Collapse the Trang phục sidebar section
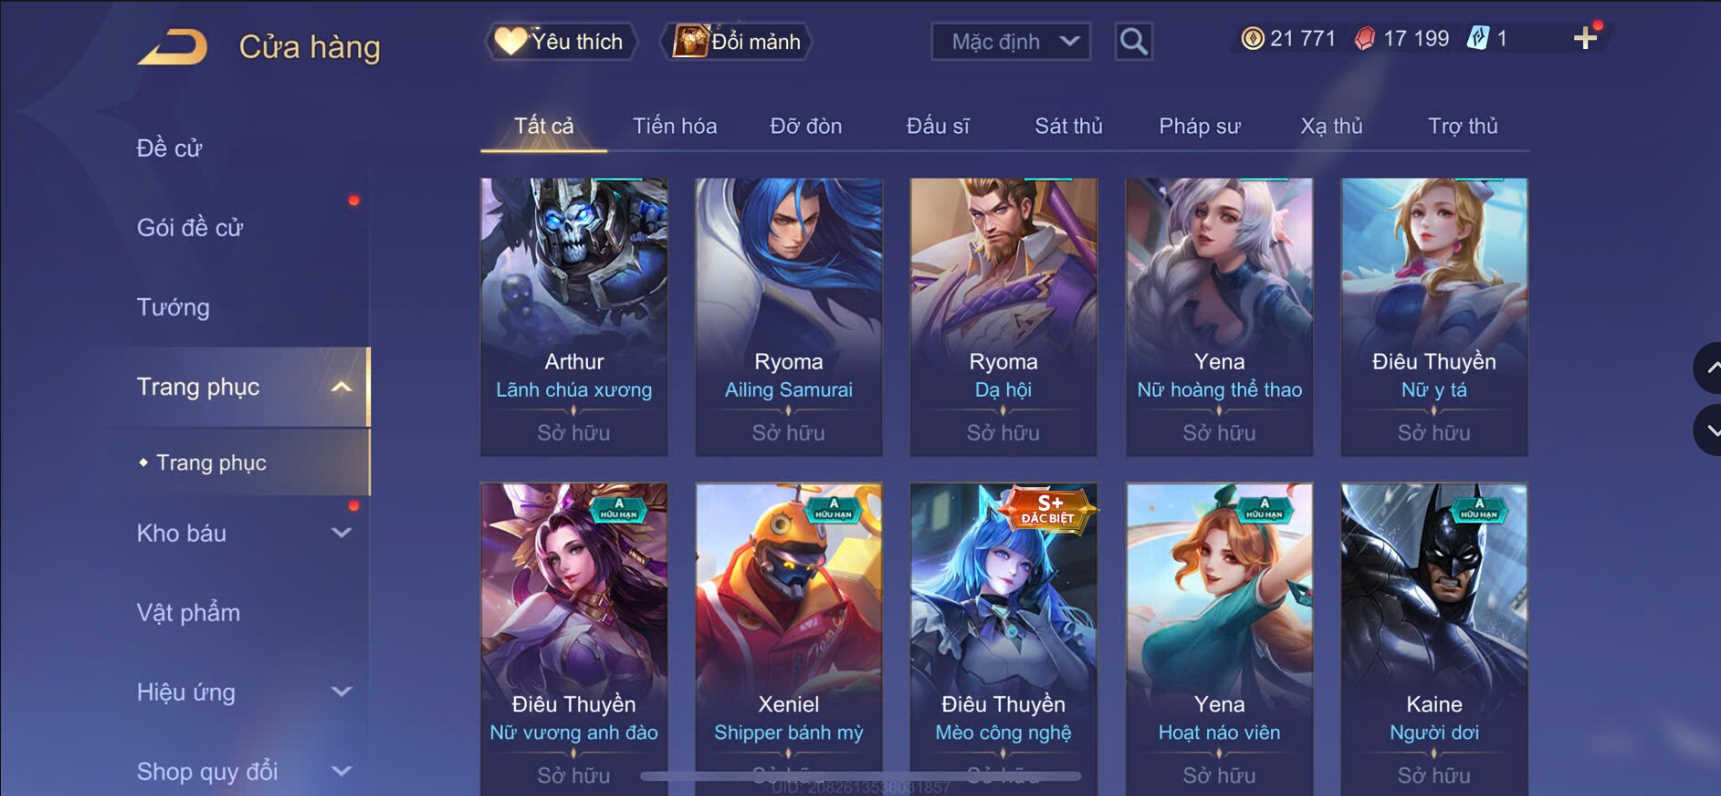The height and width of the screenshot is (796, 1721). [341, 387]
